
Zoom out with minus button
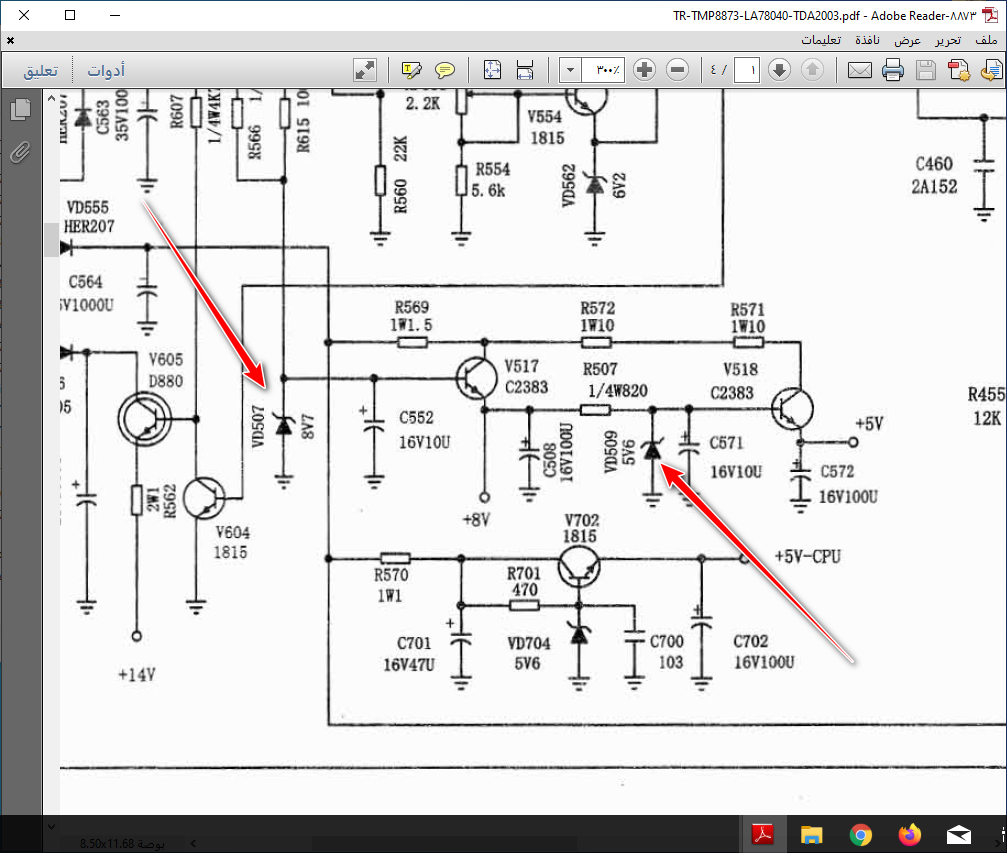click(678, 69)
